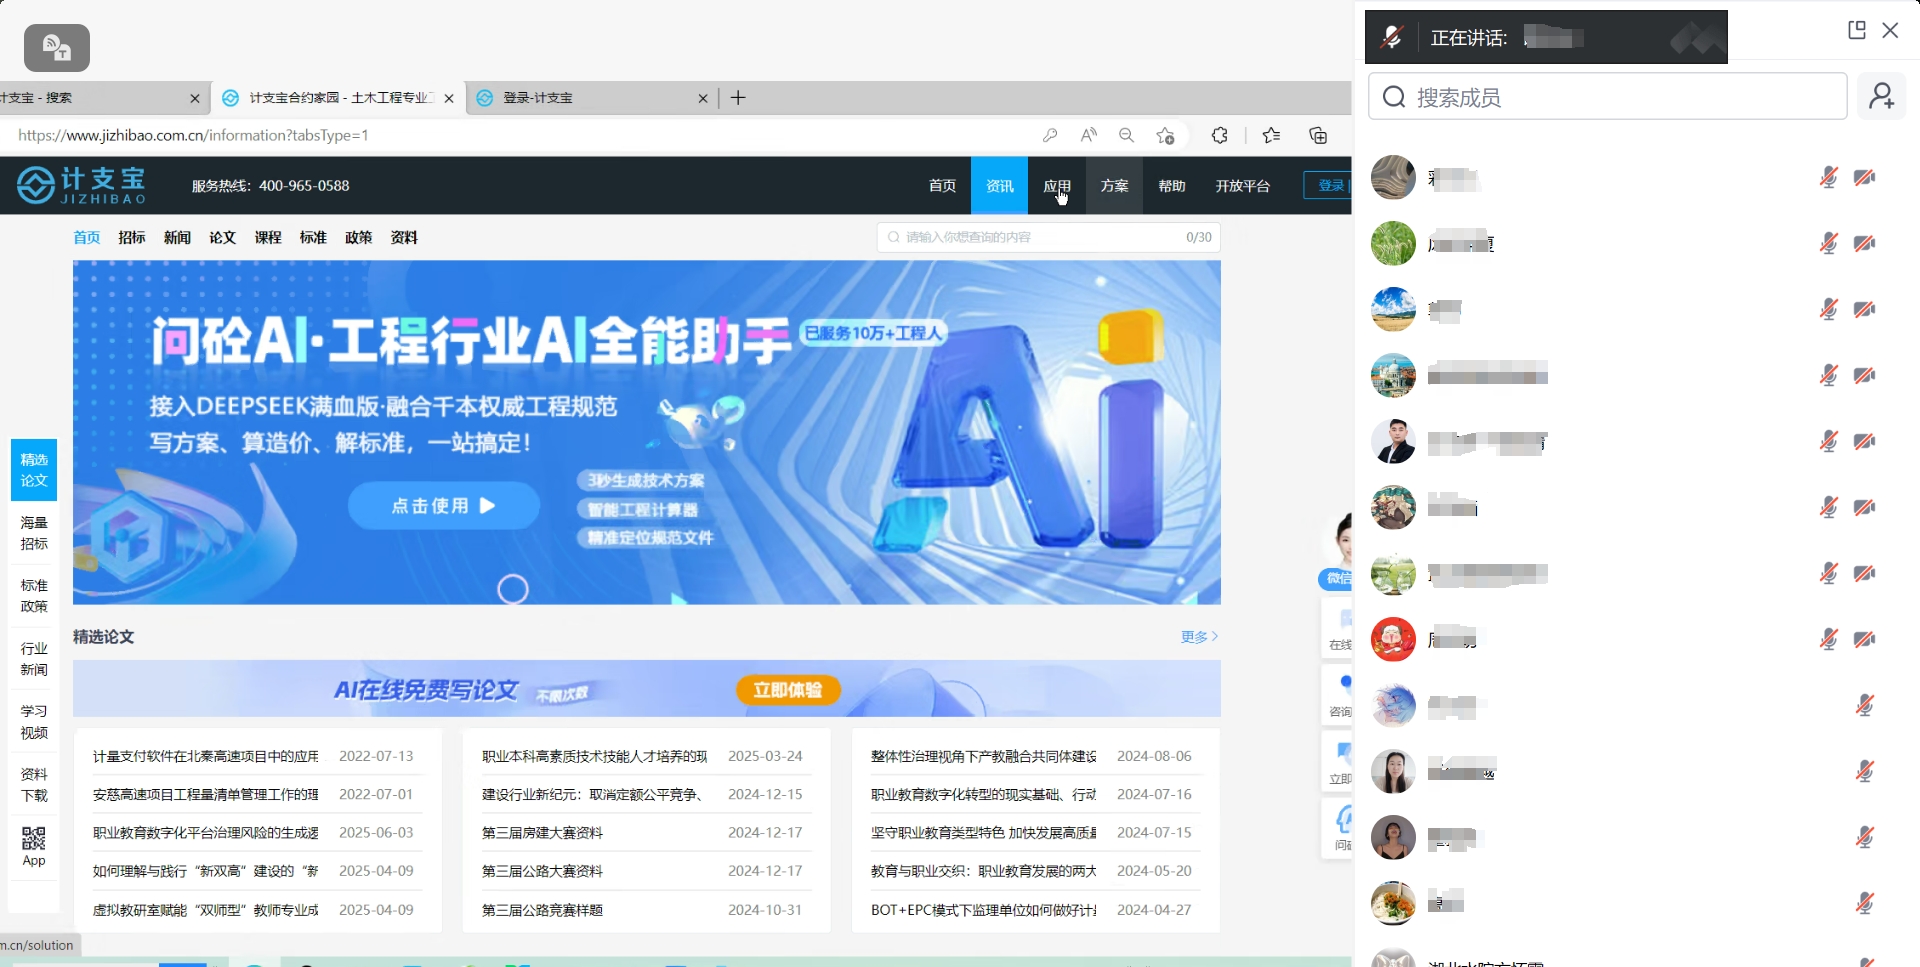This screenshot has height=967, width=1920.
Task: Open 应用 in the top navigation
Action: (x=1057, y=186)
